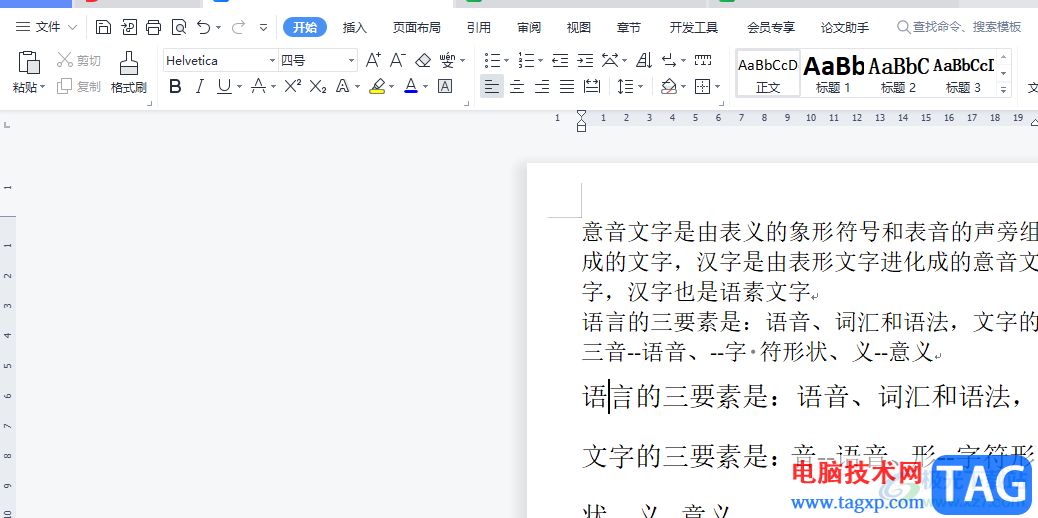Justify the paragraph text
Image resolution: width=1038 pixels, height=518 pixels.
tap(567, 86)
